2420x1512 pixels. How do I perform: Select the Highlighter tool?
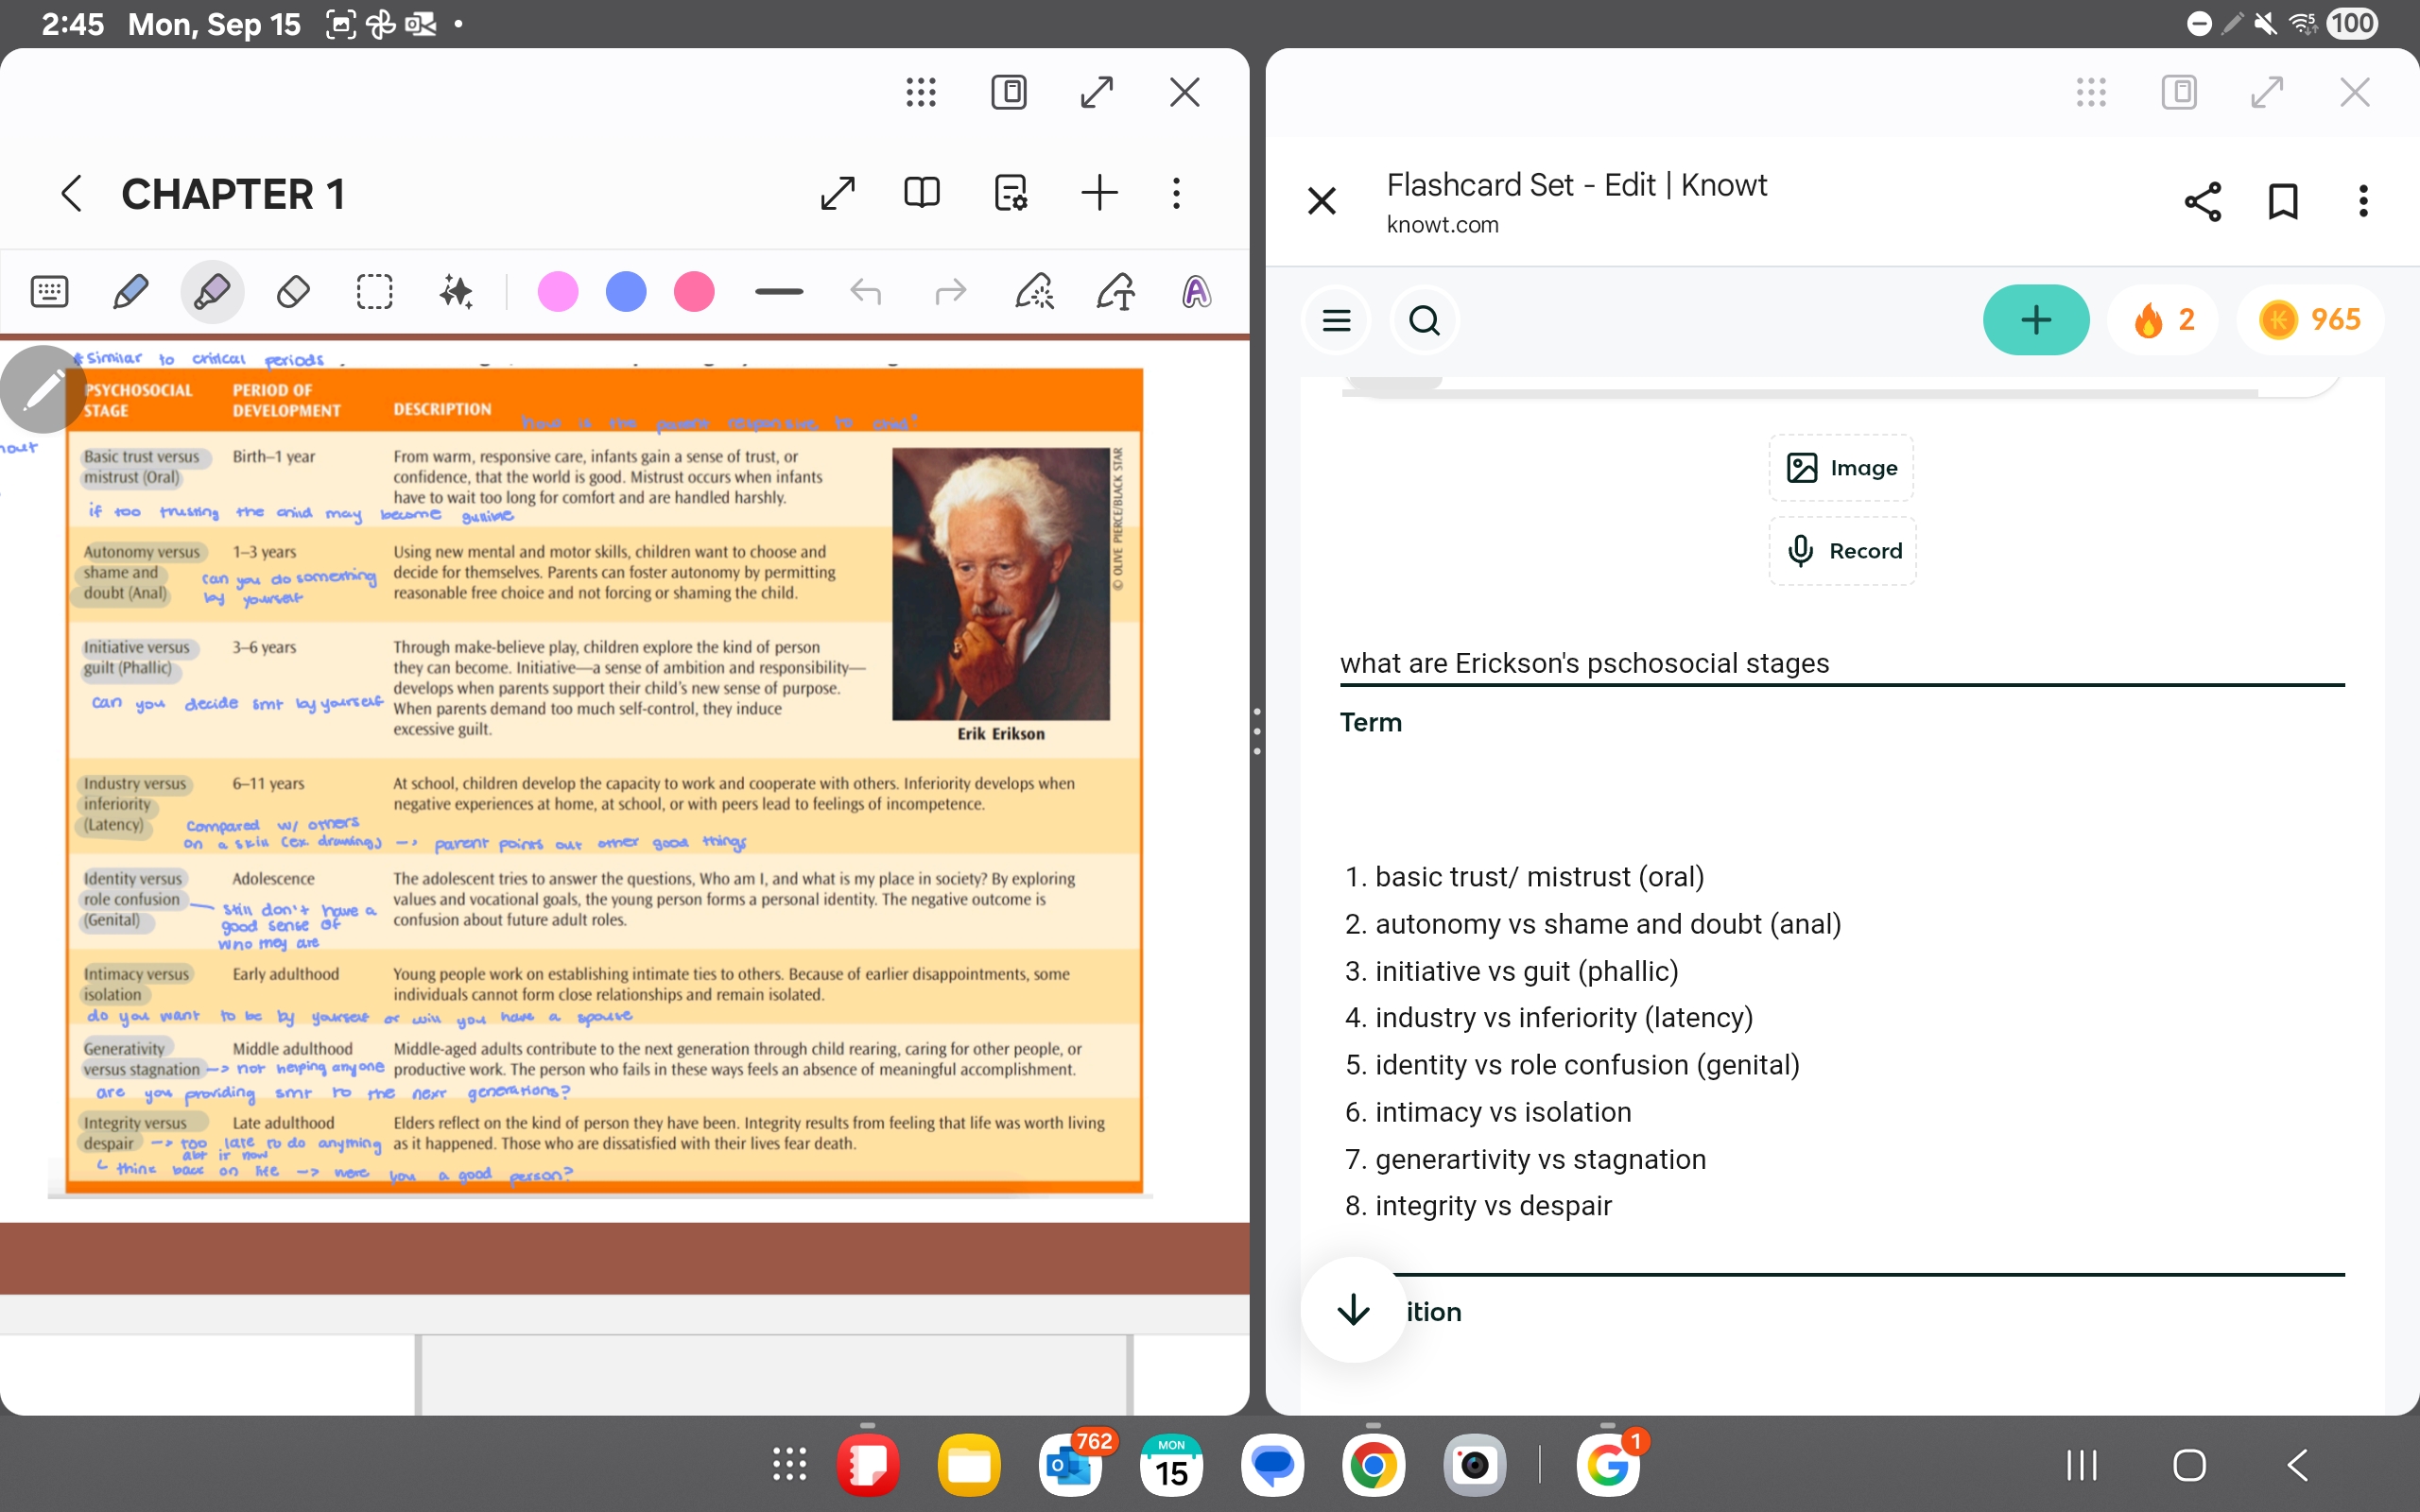click(212, 292)
